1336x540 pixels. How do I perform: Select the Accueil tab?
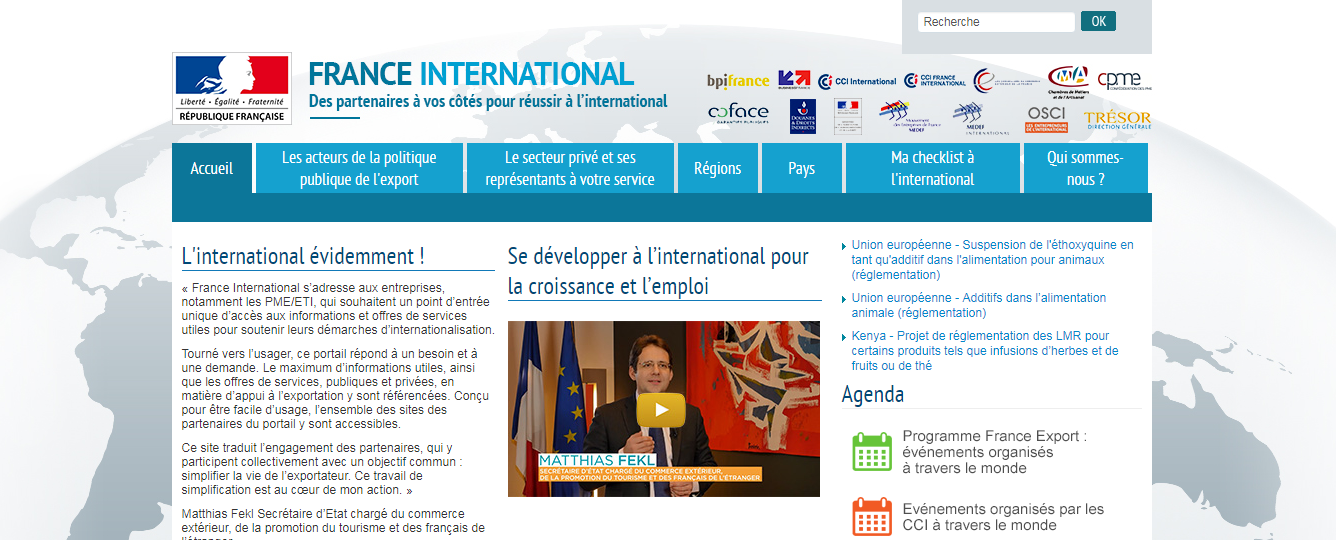click(x=212, y=168)
